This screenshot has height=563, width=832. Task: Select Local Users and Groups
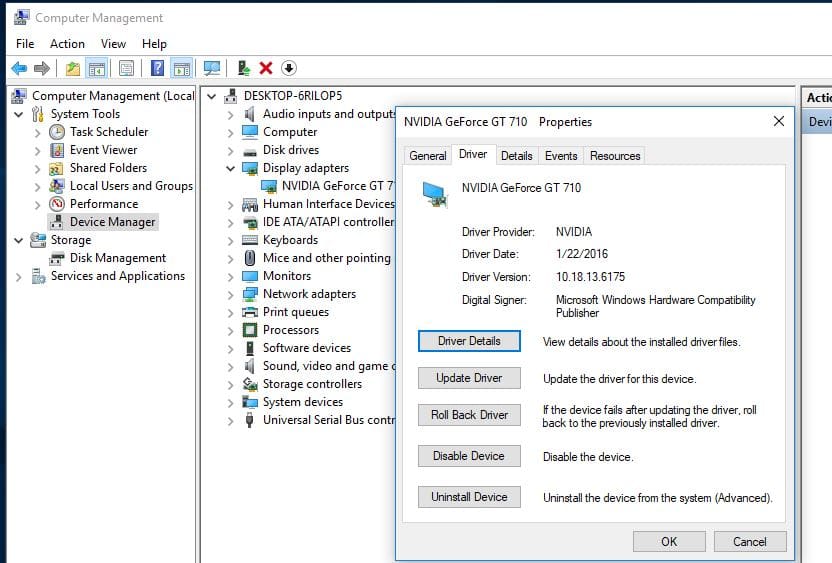[x=131, y=186]
